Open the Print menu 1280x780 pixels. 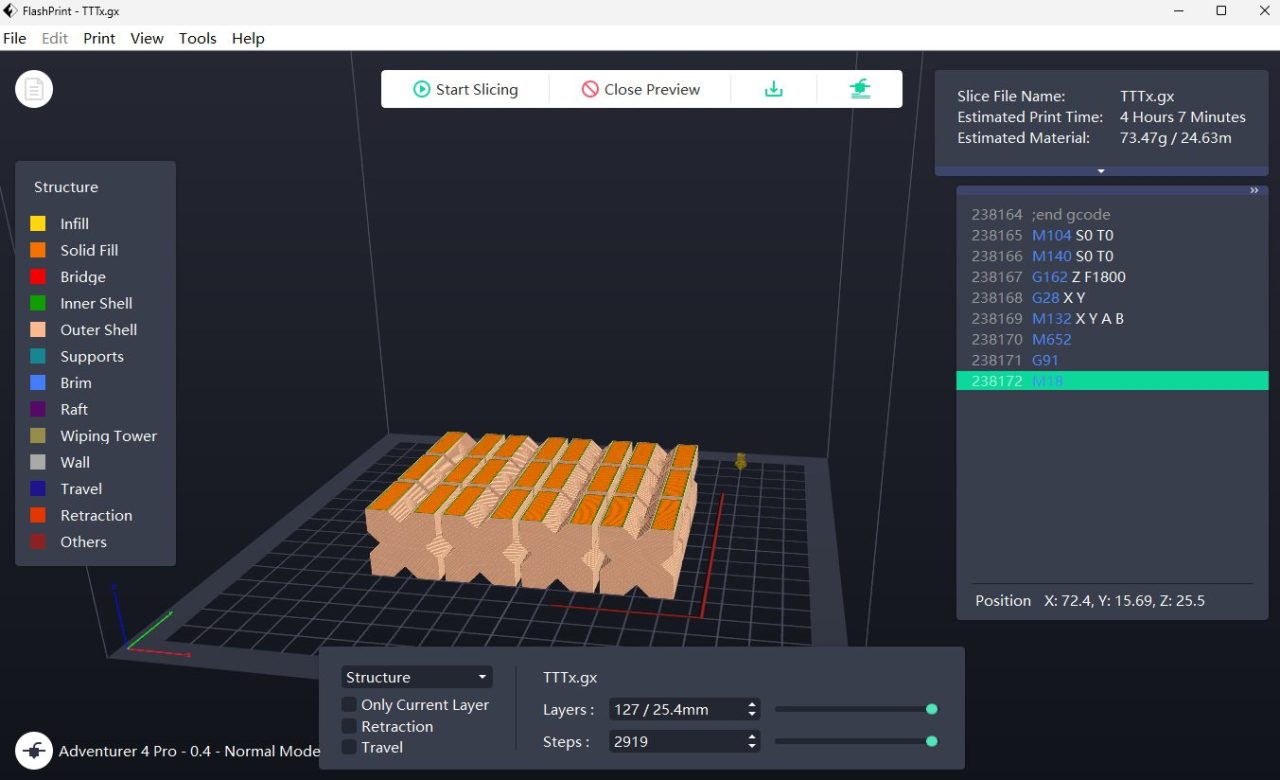coord(99,38)
